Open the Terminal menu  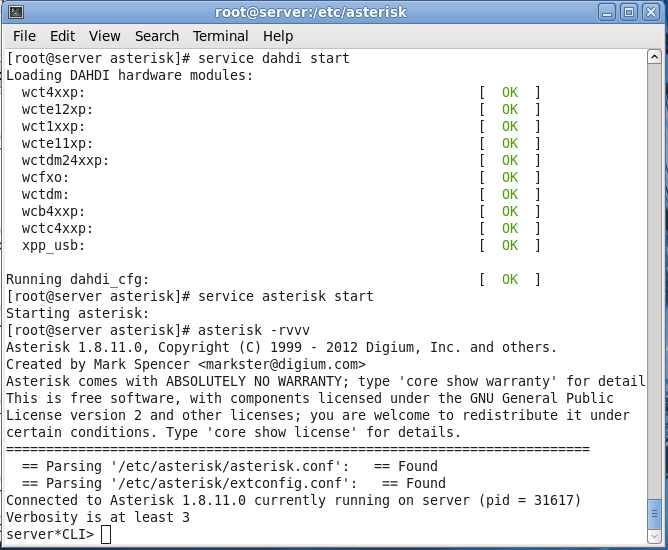coord(220,36)
